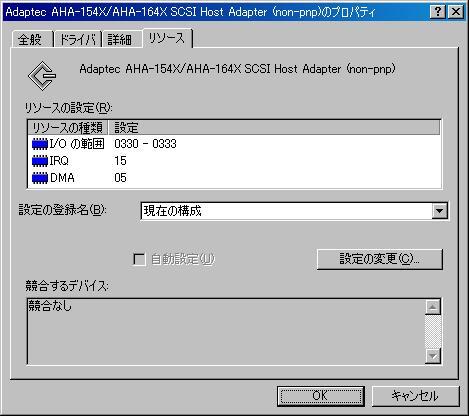The width and height of the screenshot is (469, 416).
Task: Click the DMA value 05
Action: pos(120,178)
